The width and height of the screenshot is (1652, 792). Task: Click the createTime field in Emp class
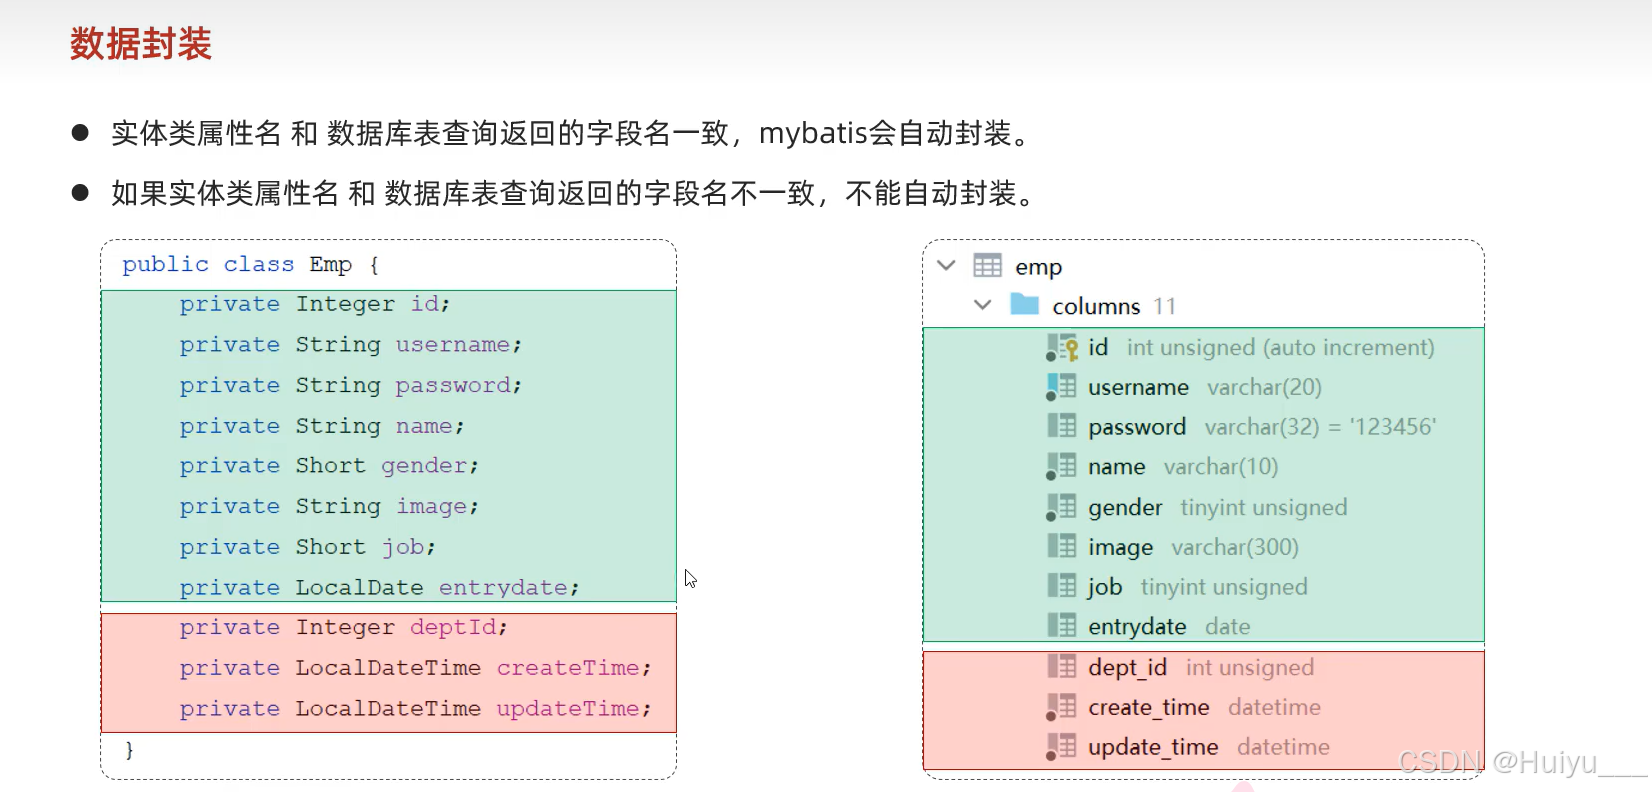415,668
